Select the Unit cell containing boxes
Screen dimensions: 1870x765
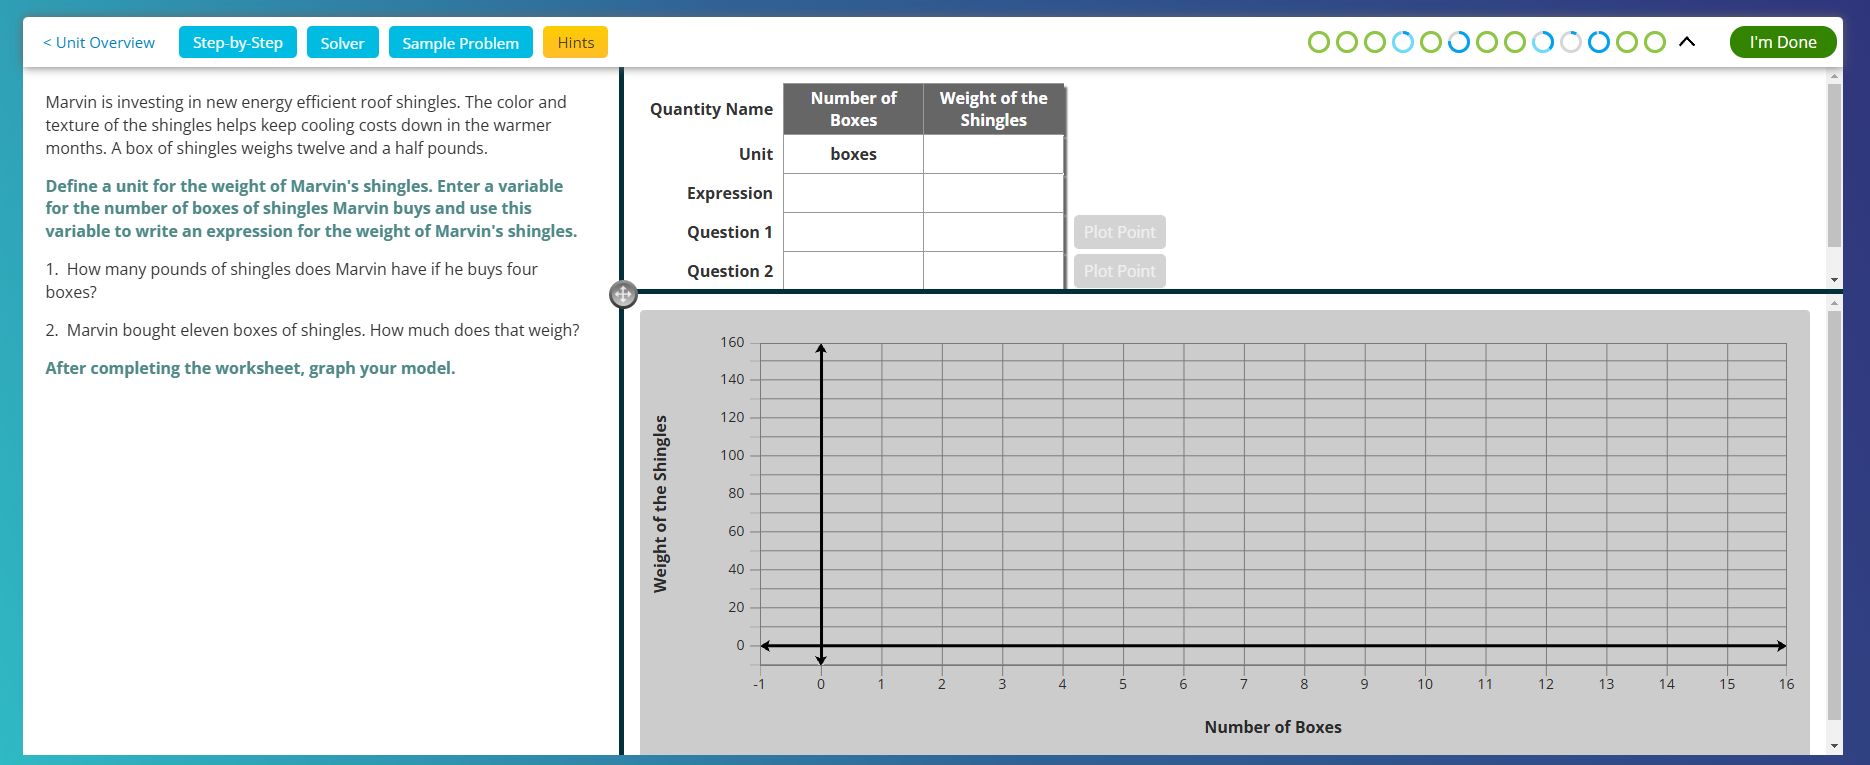(853, 154)
